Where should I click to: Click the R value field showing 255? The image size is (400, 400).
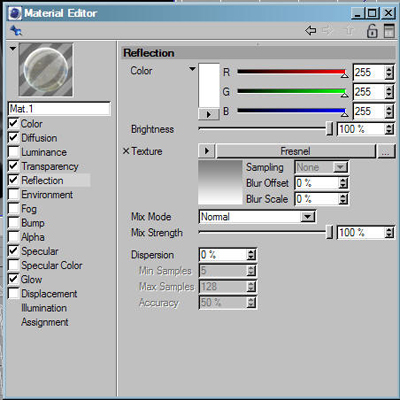pyautogui.click(x=369, y=72)
